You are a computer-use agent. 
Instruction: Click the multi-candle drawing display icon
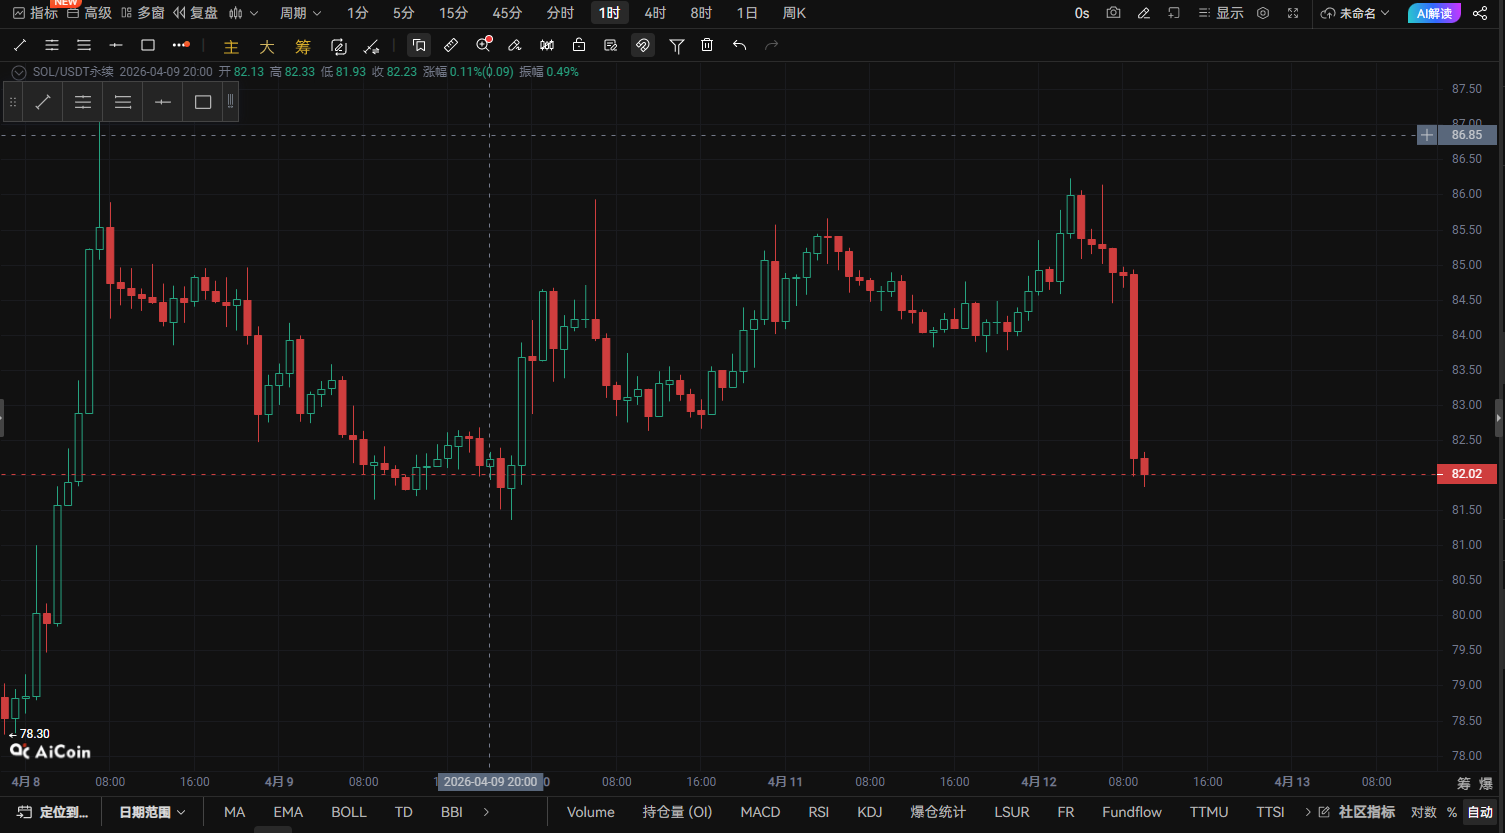pyautogui.click(x=547, y=45)
